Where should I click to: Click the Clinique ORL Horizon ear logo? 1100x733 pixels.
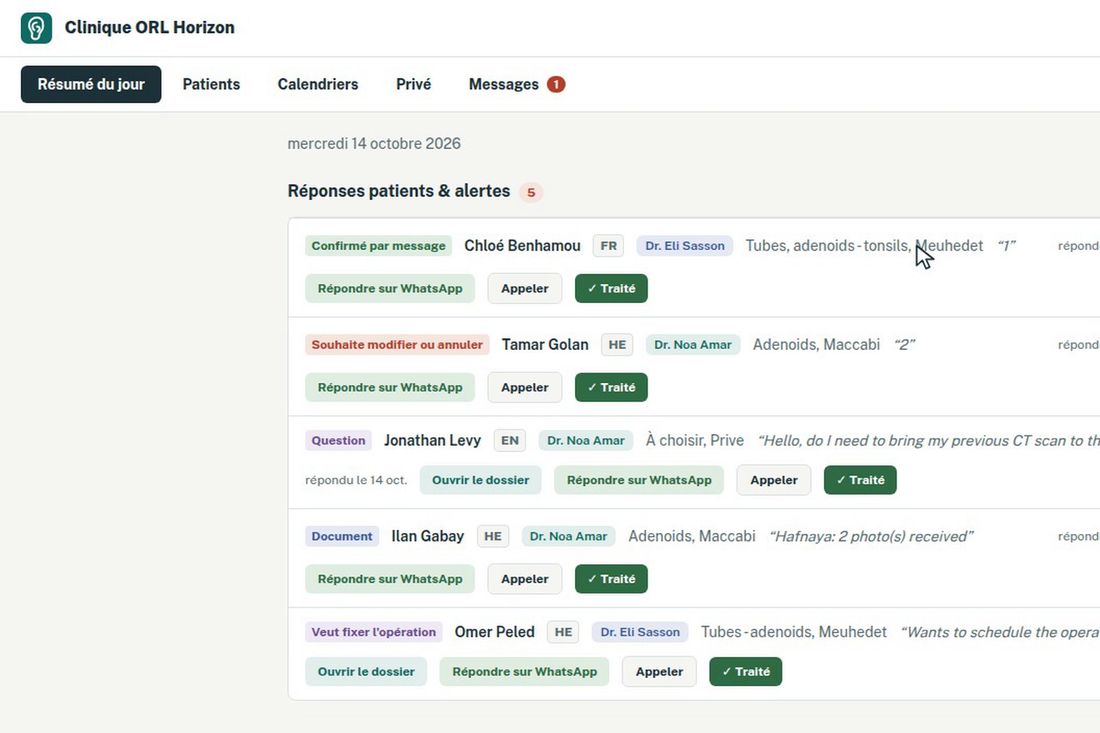coord(36,28)
